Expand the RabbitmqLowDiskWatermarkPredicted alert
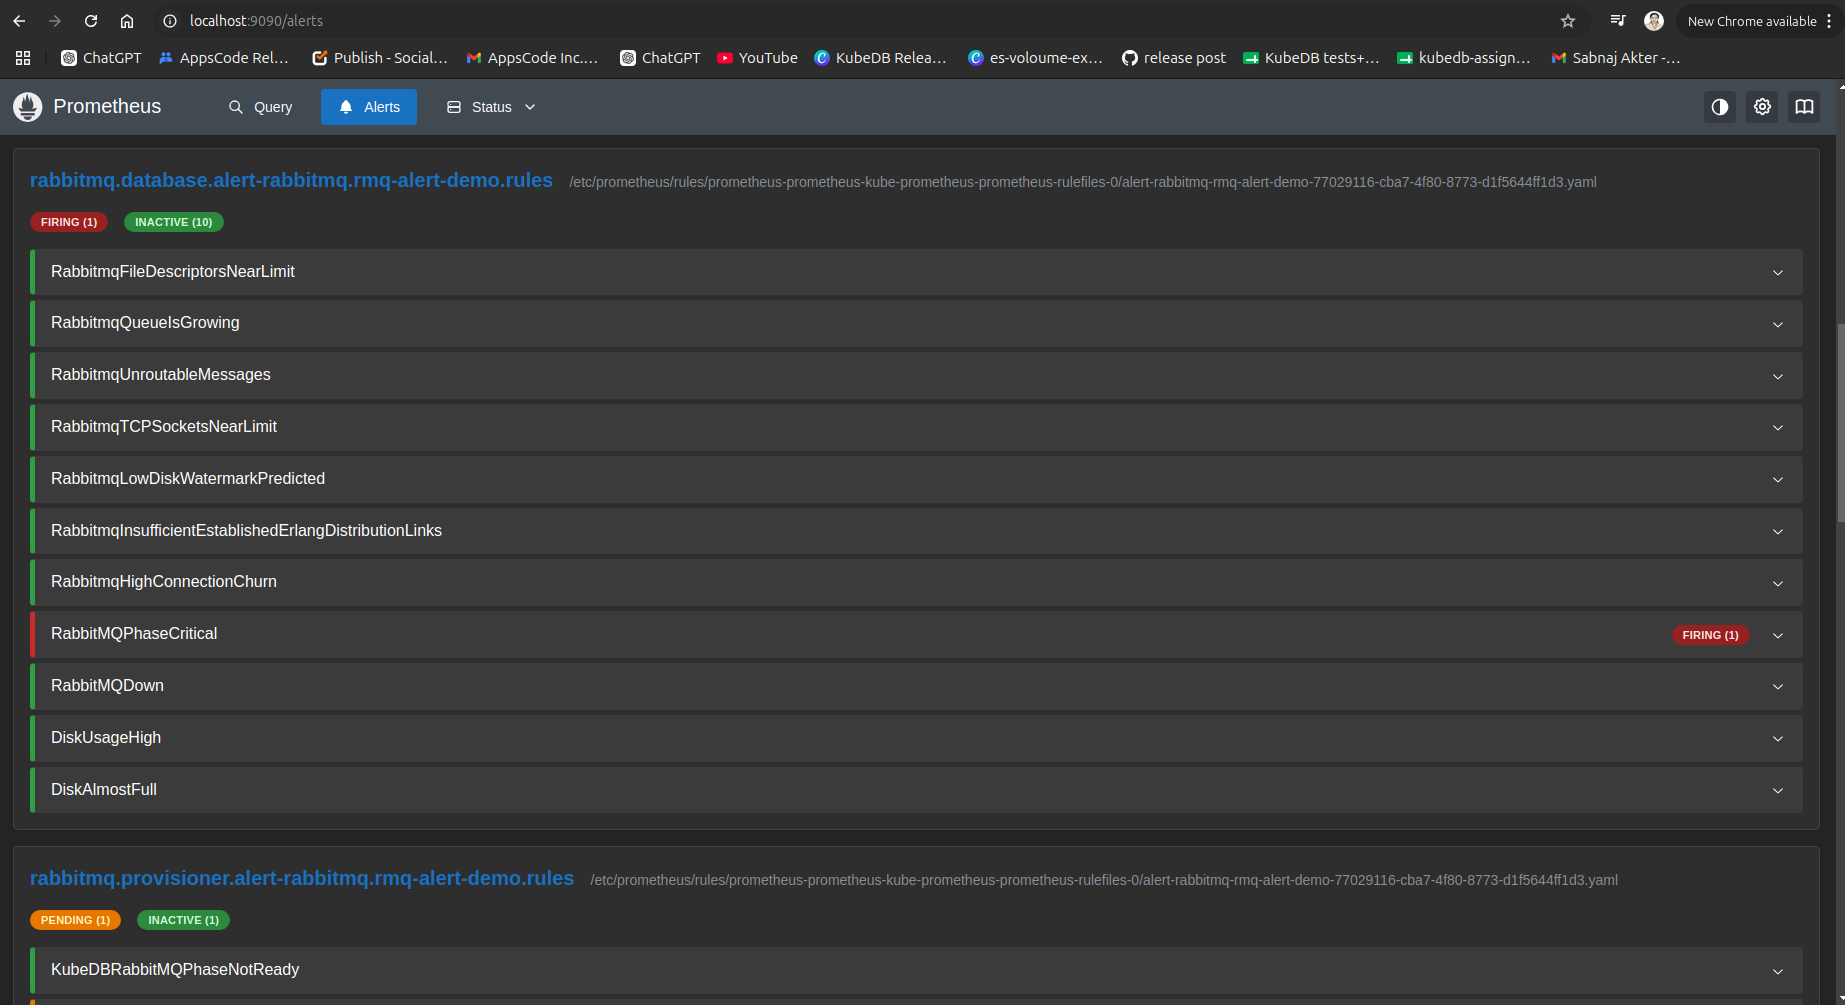 916,479
